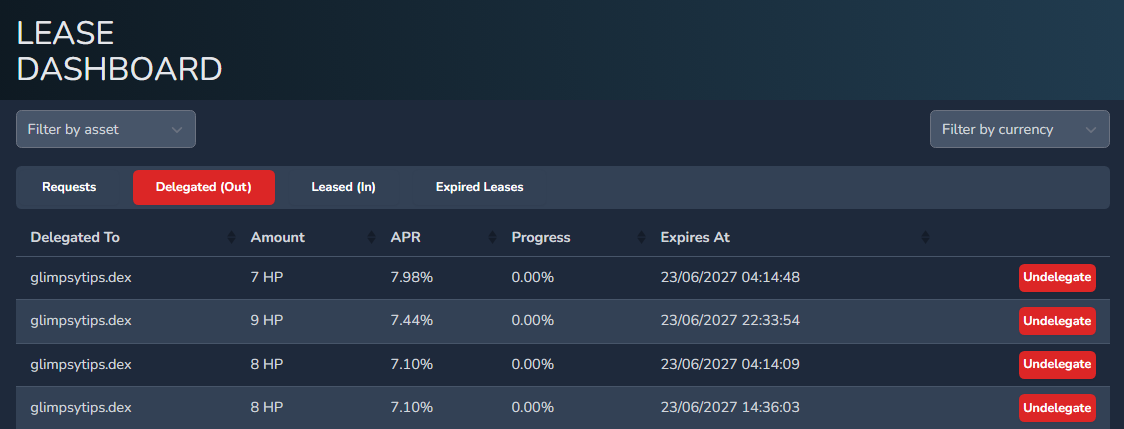View the Expired Leases tab
Image resolution: width=1124 pixels, height=429 pixels.
point(479,187)
